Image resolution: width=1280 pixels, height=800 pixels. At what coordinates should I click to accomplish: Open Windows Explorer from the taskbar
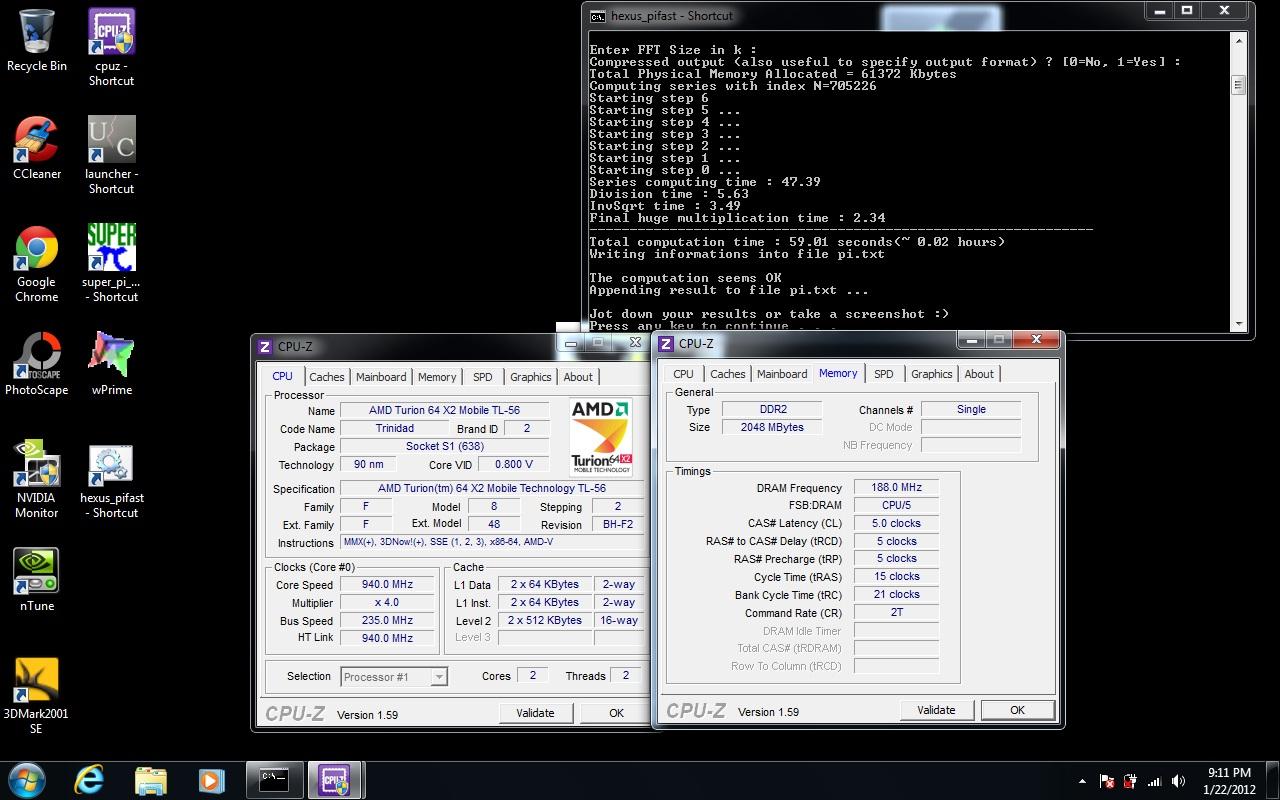point(151,780)
